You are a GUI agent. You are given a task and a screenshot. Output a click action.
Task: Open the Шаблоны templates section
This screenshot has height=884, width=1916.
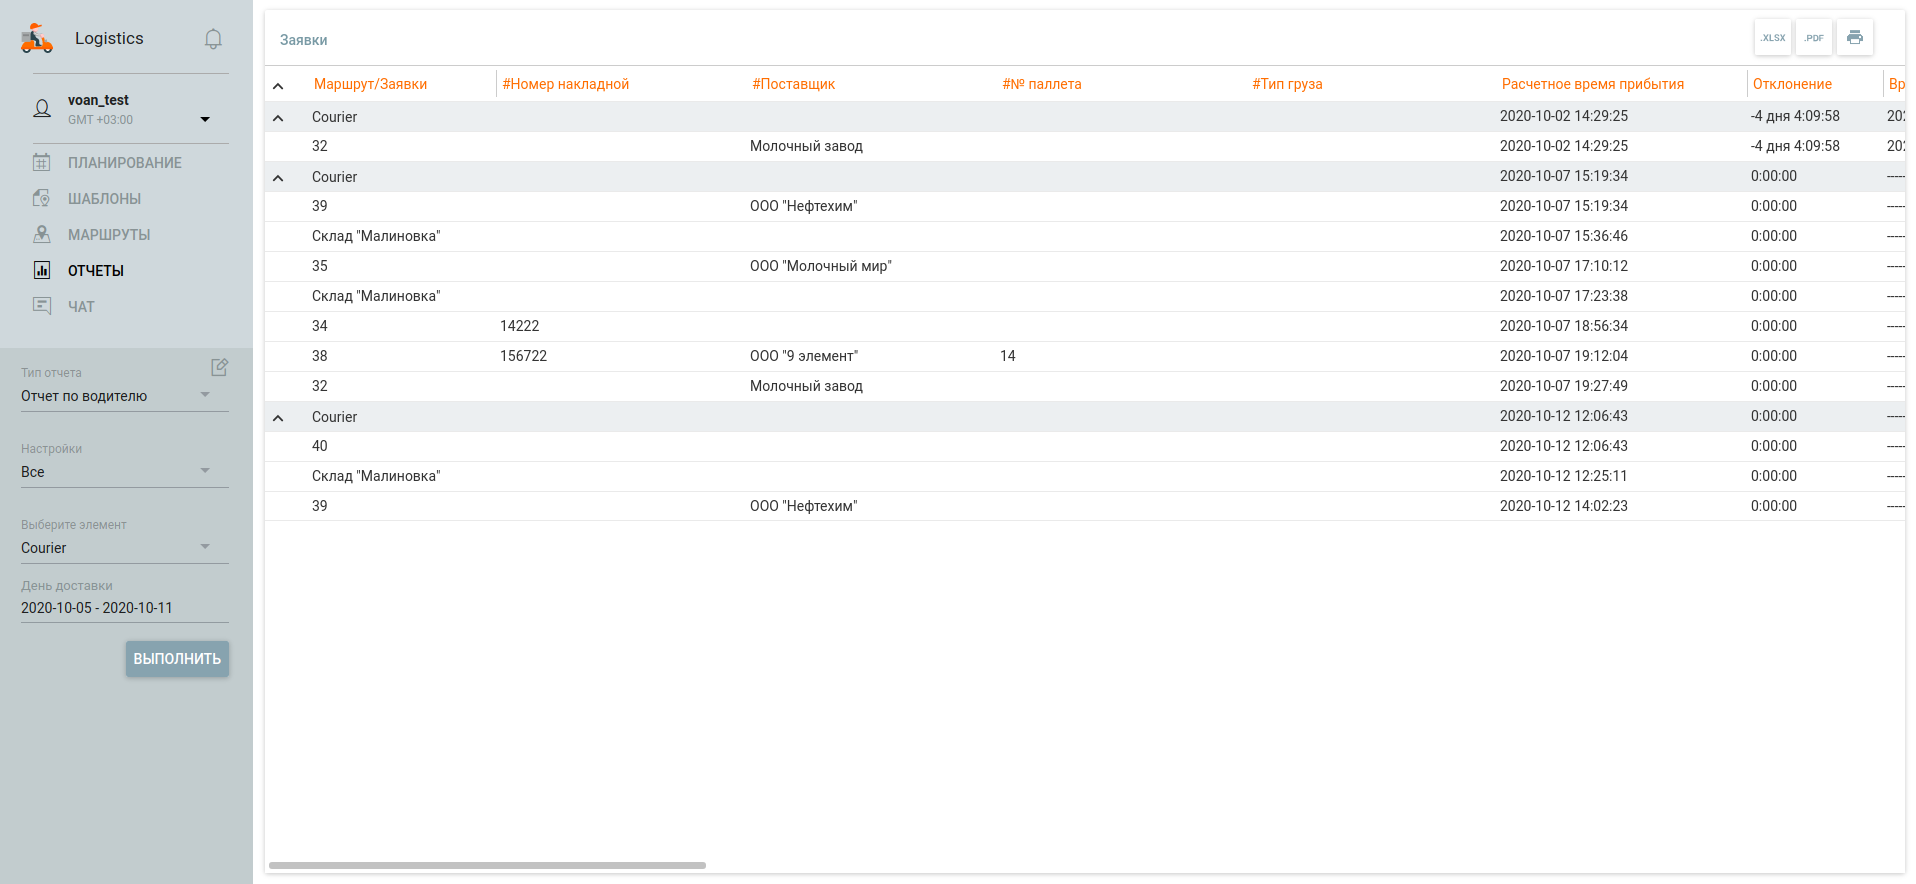click(x=104, y=199)
